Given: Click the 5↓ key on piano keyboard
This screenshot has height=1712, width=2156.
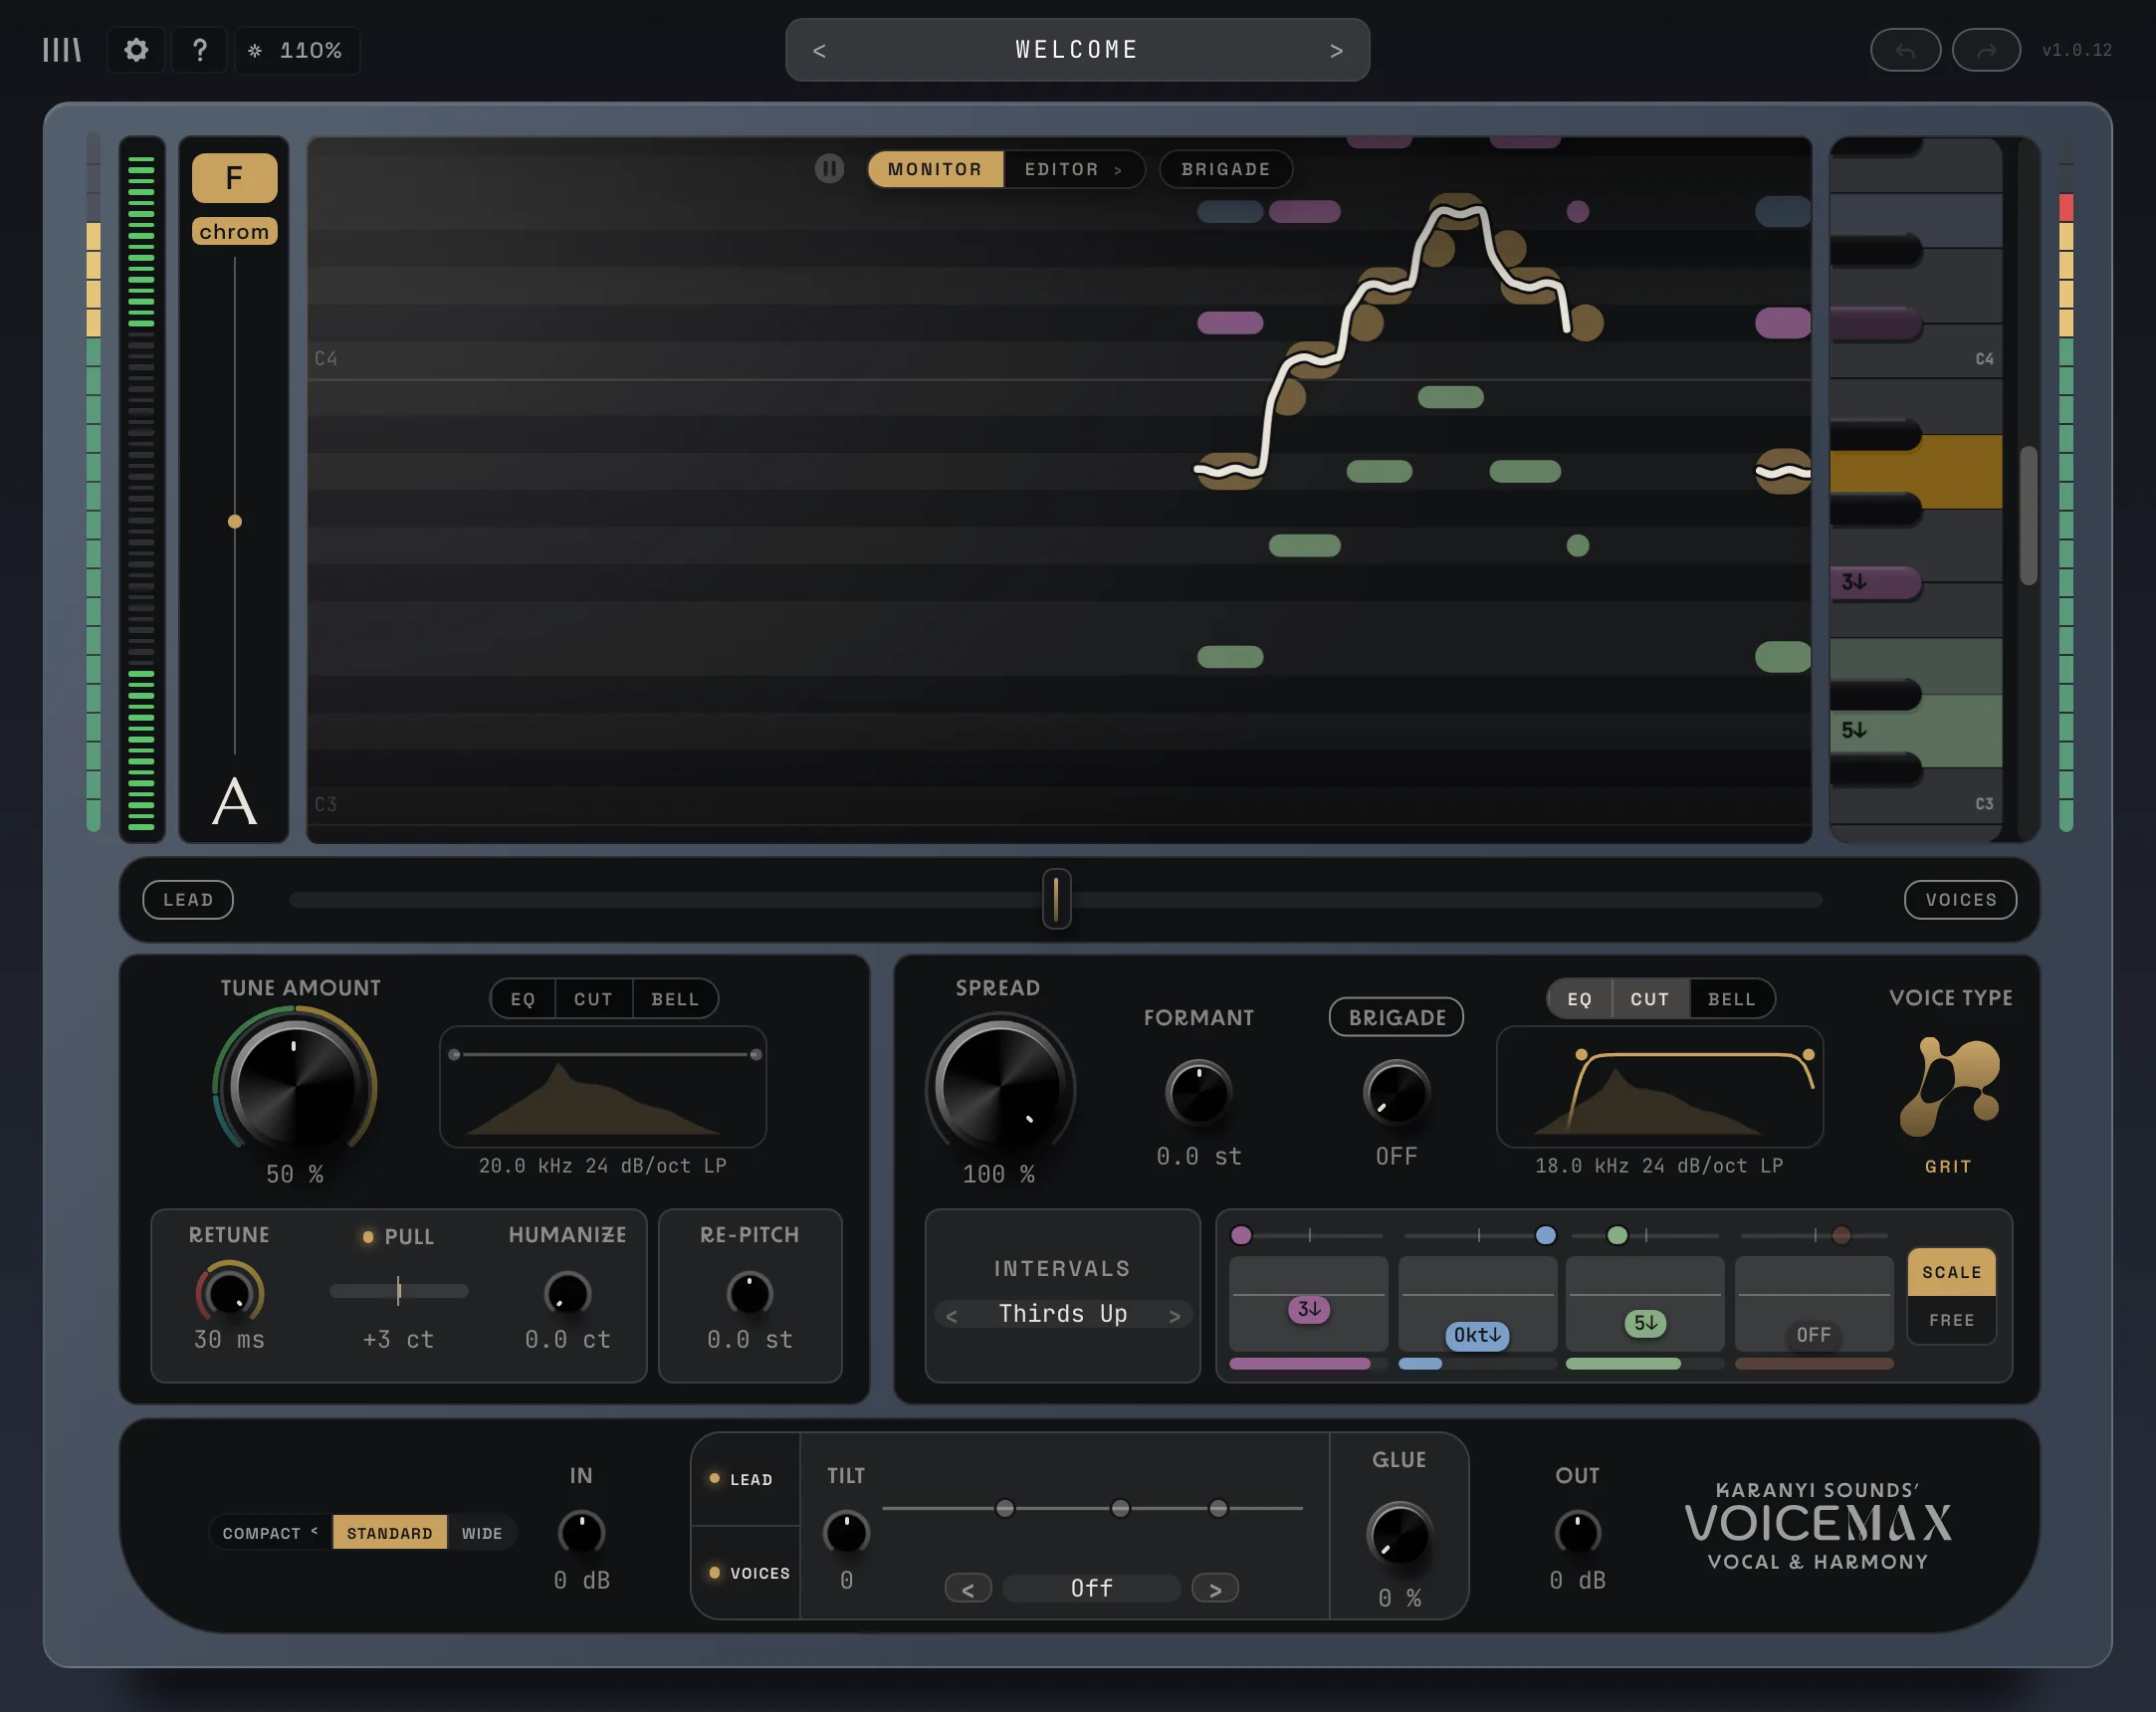Looking at the screenshot, I should tap(1915, 731).
